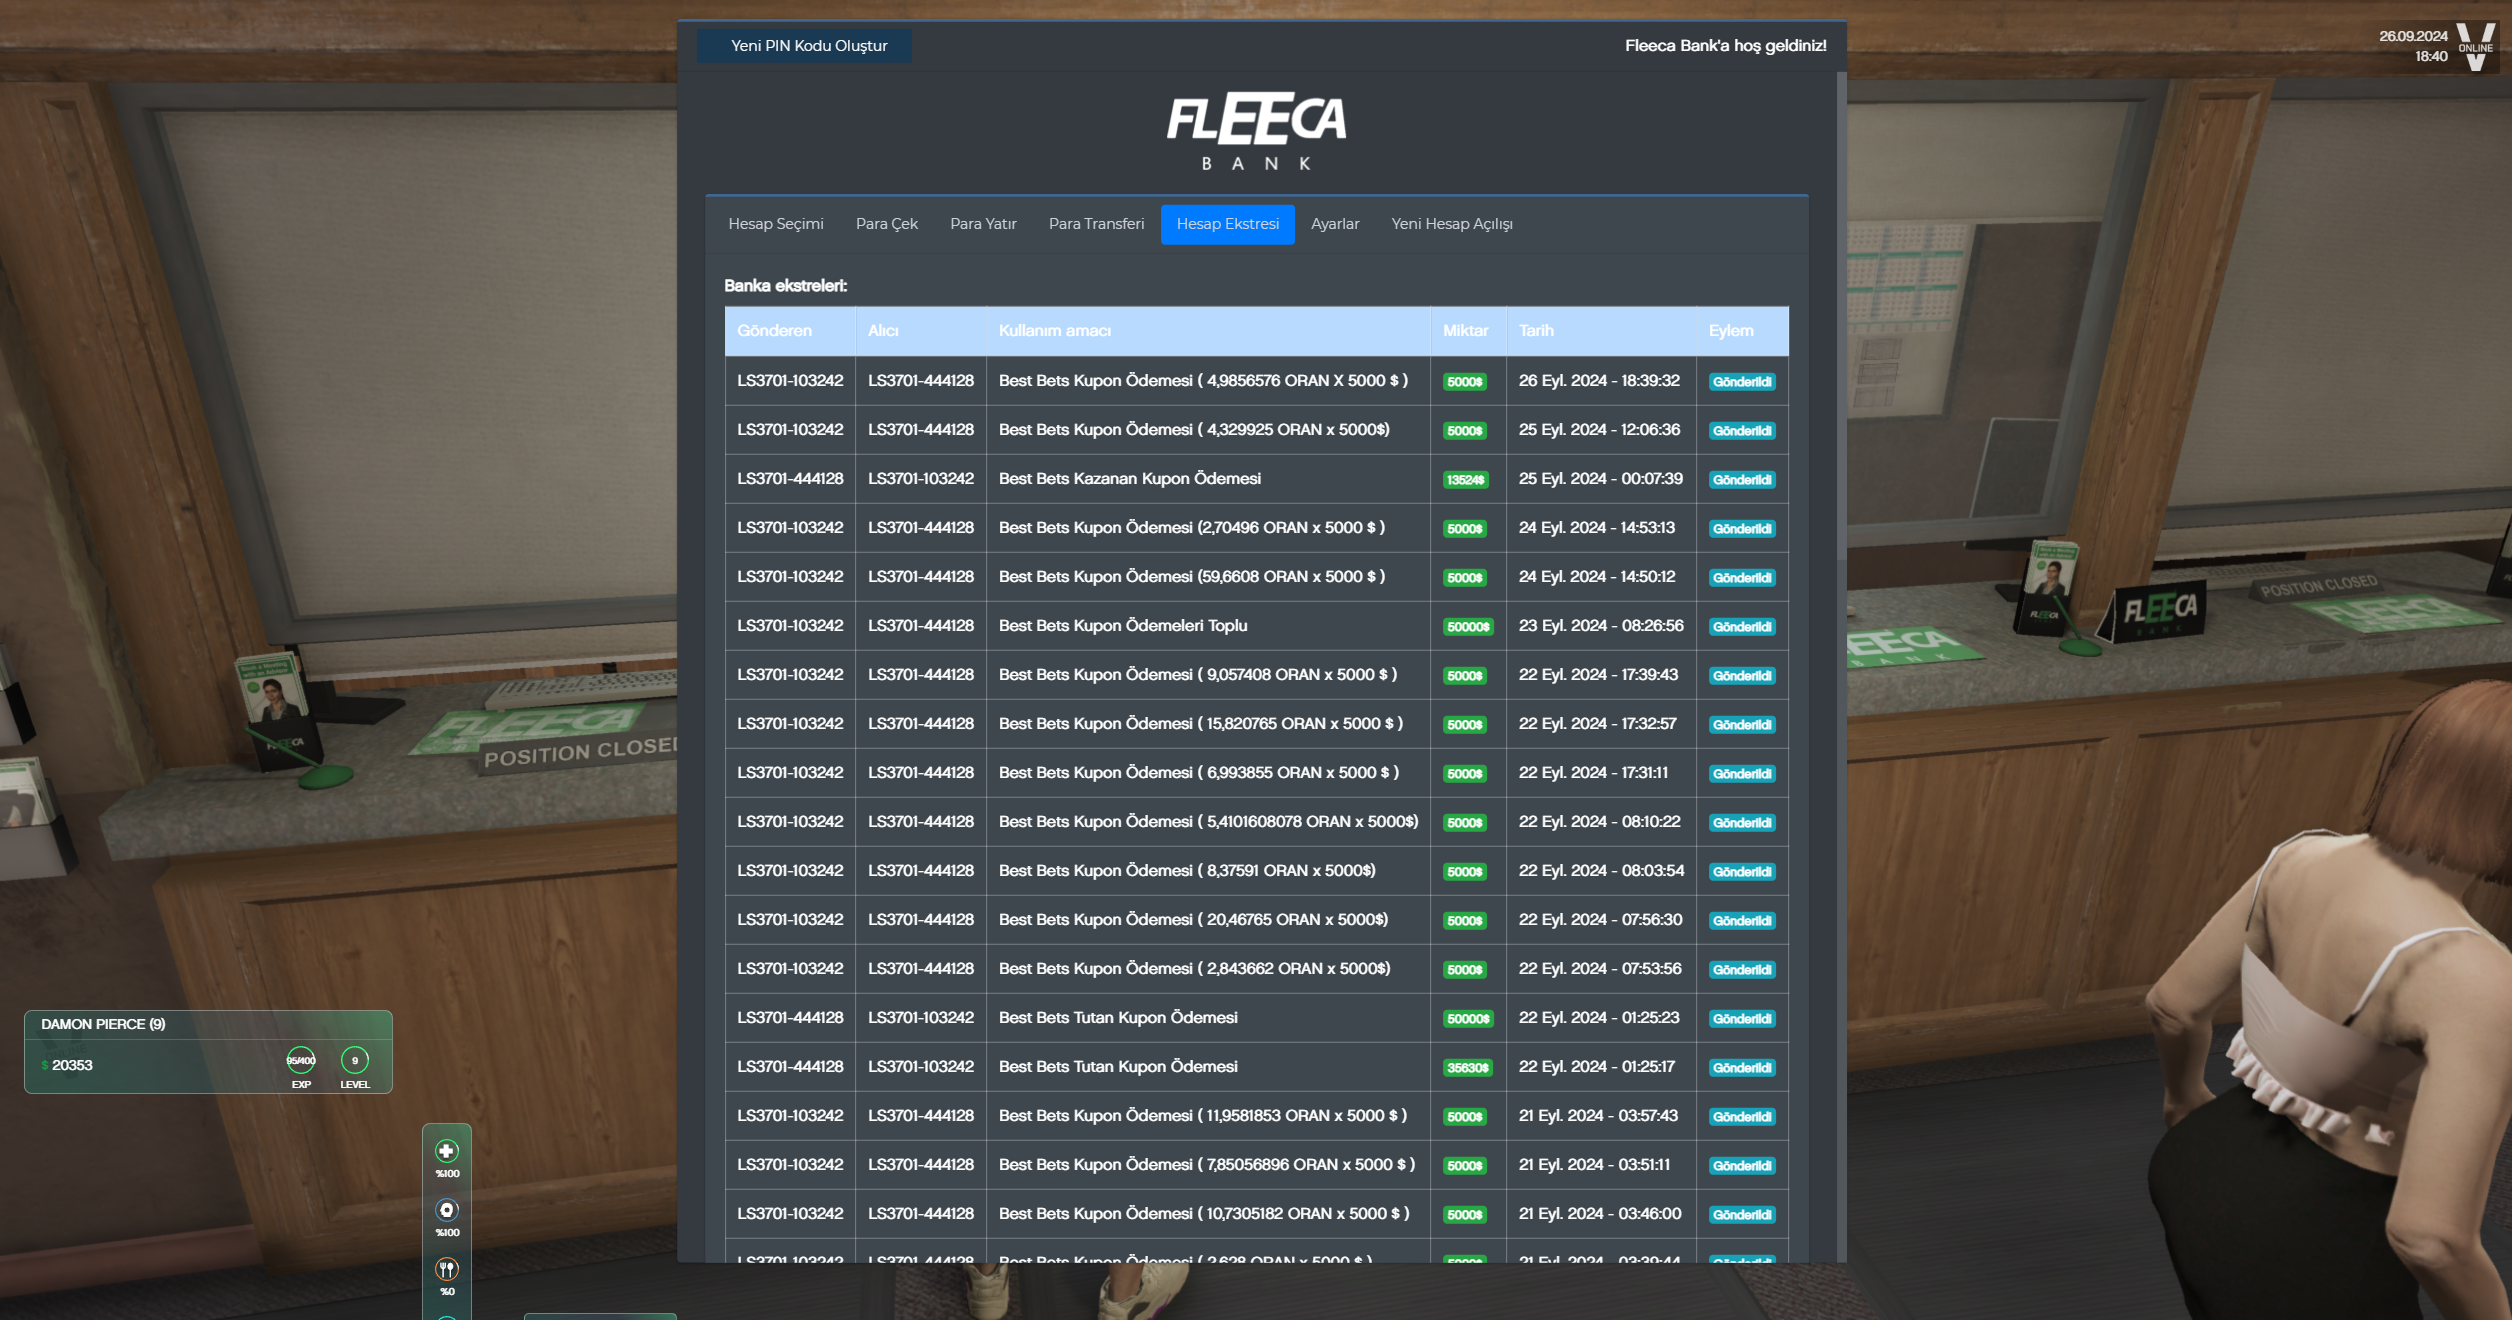This screenshot has height=1320, width=2512.
Task: Click the EXP circle indicator
Action: (301, 1060)
